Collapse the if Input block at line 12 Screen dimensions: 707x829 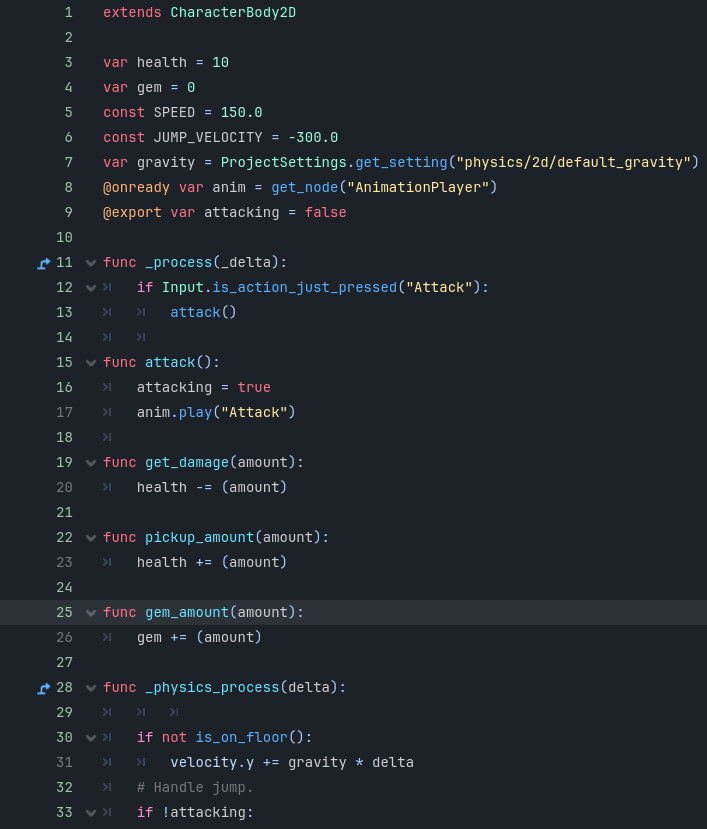point(91,288)
